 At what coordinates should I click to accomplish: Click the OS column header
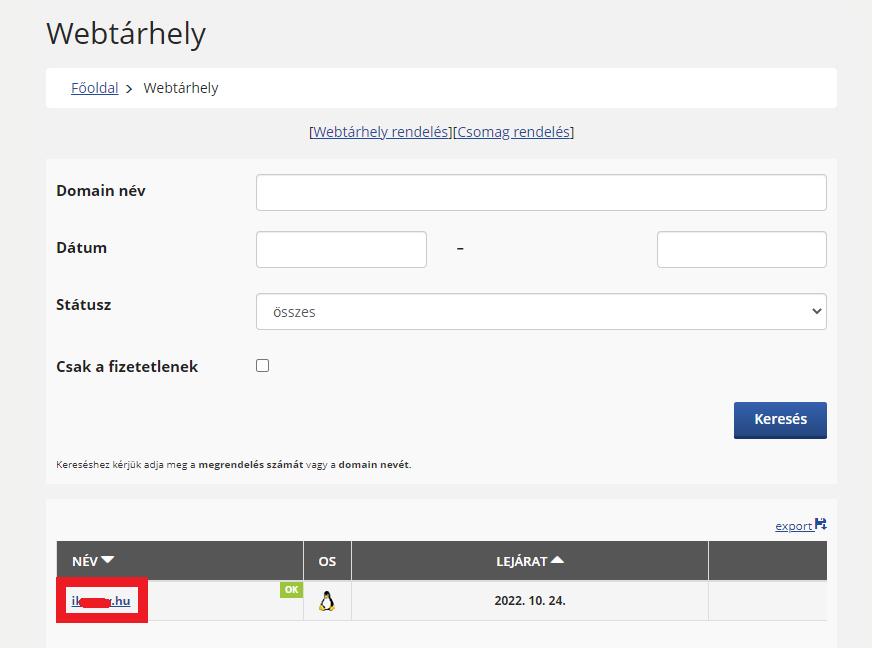(327, 561)
